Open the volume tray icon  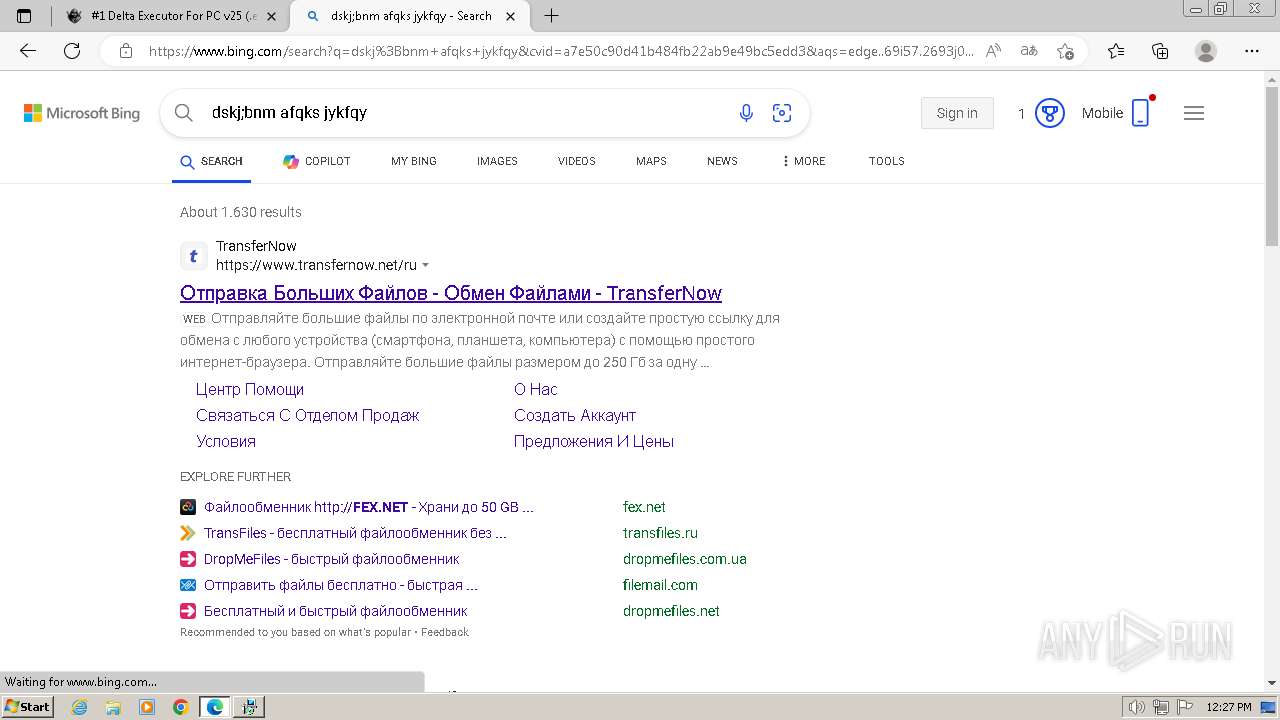(x=1137, y=707)
